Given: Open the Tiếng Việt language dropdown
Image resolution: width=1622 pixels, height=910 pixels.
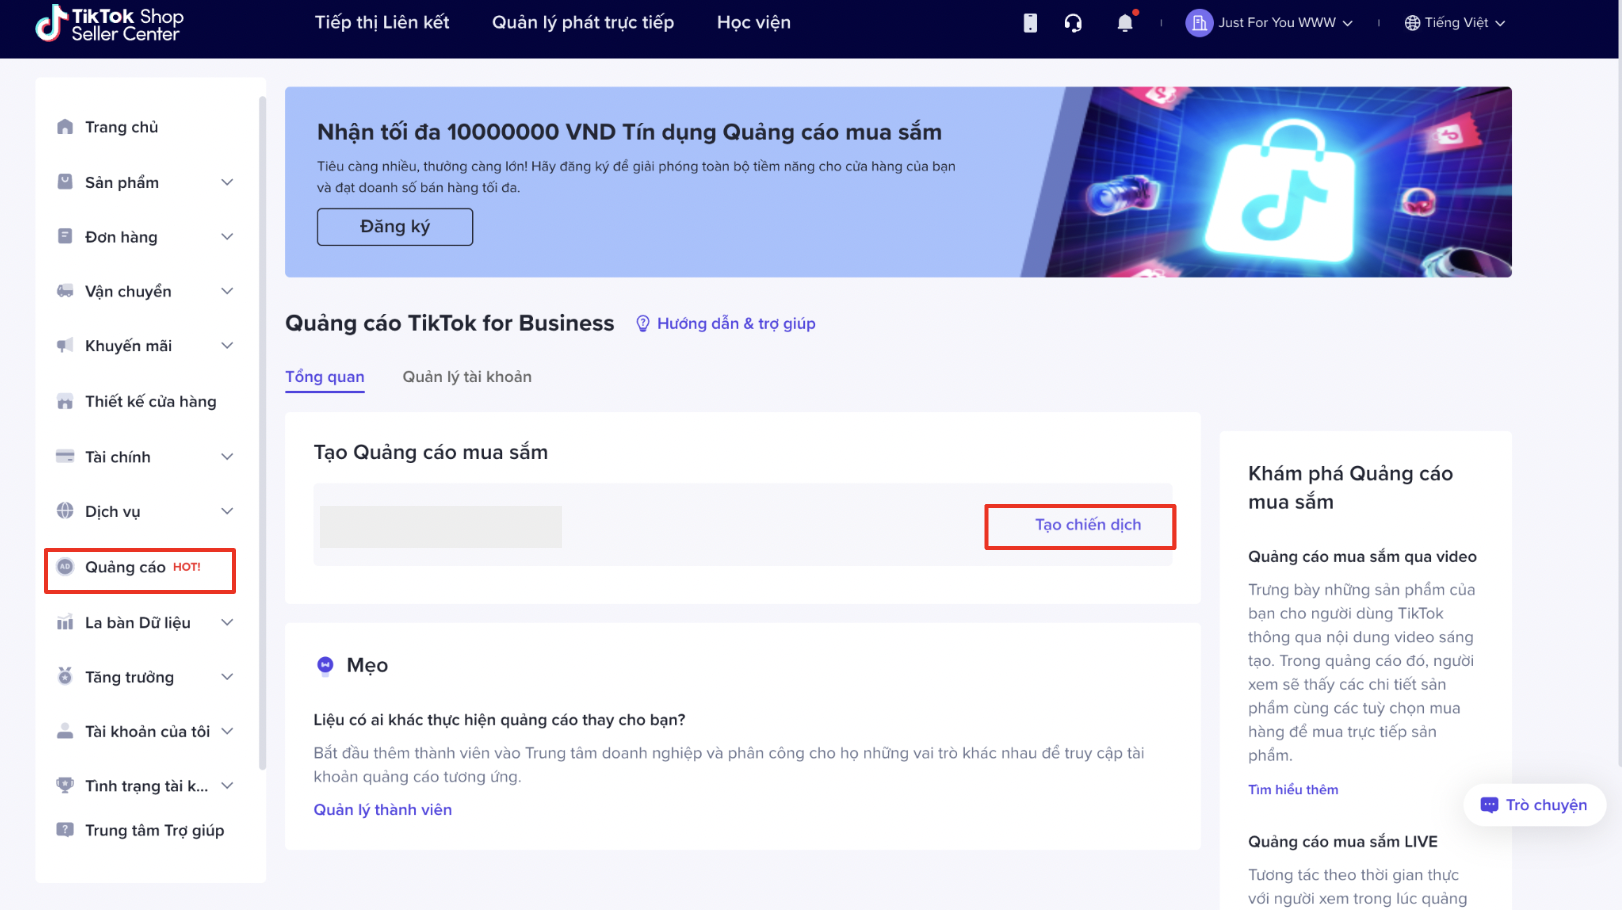Looking at the screenshot, I should click(x=1455, y=23).
